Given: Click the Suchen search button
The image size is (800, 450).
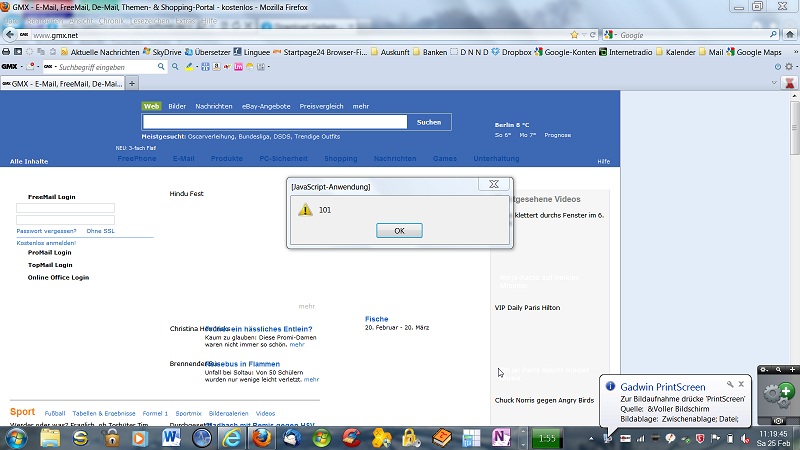Looking at the screenshot, I should pos(428,122).
